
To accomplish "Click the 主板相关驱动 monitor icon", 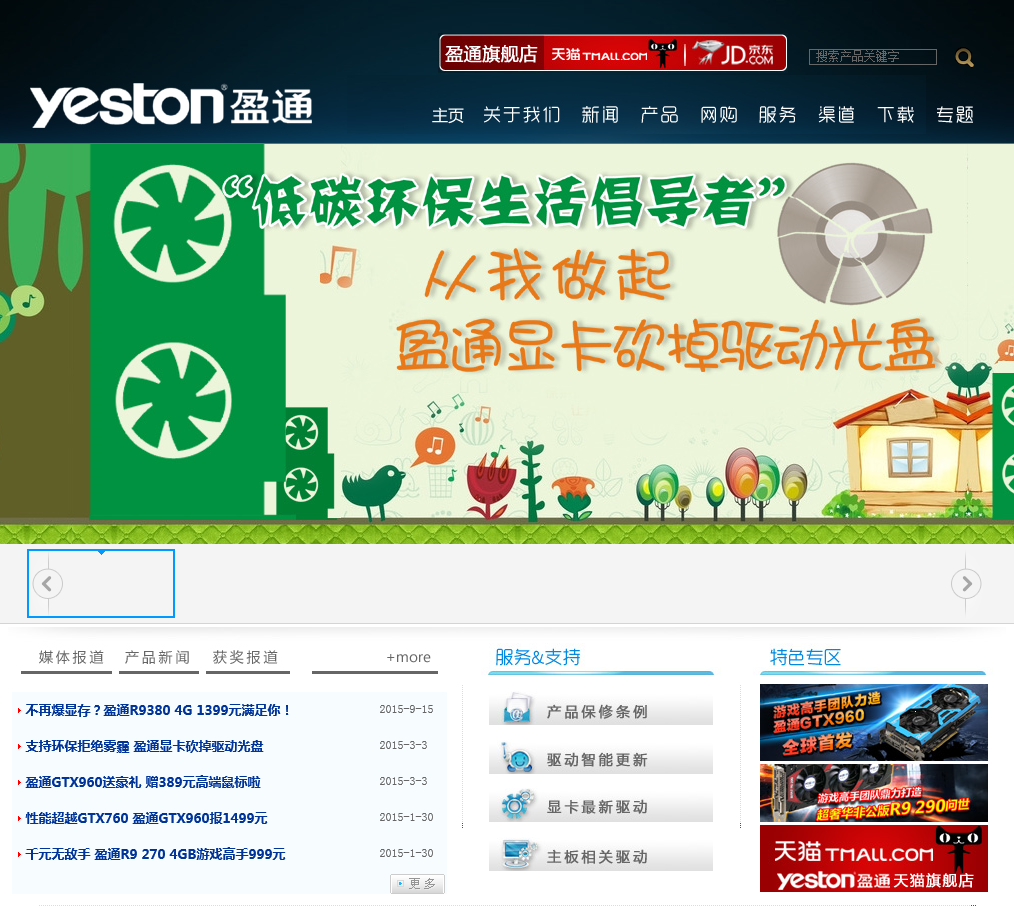I will coord(519,855).
